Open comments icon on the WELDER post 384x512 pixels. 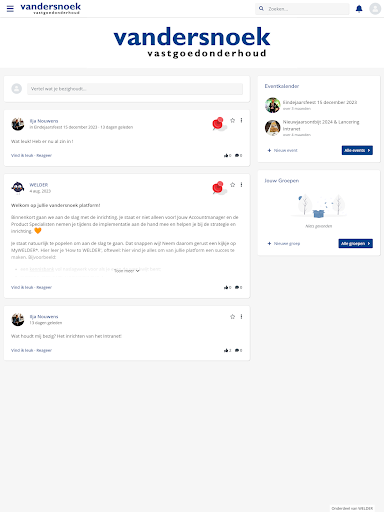point(238,287)
